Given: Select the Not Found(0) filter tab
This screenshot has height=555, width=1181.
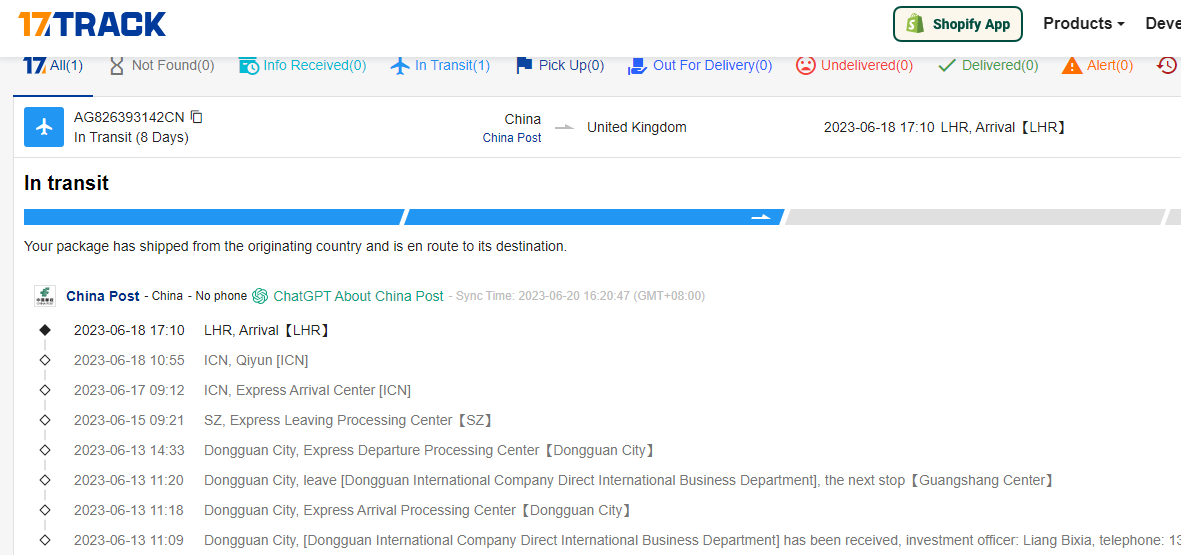Looking at the screenshot, I should coord(161,66).
